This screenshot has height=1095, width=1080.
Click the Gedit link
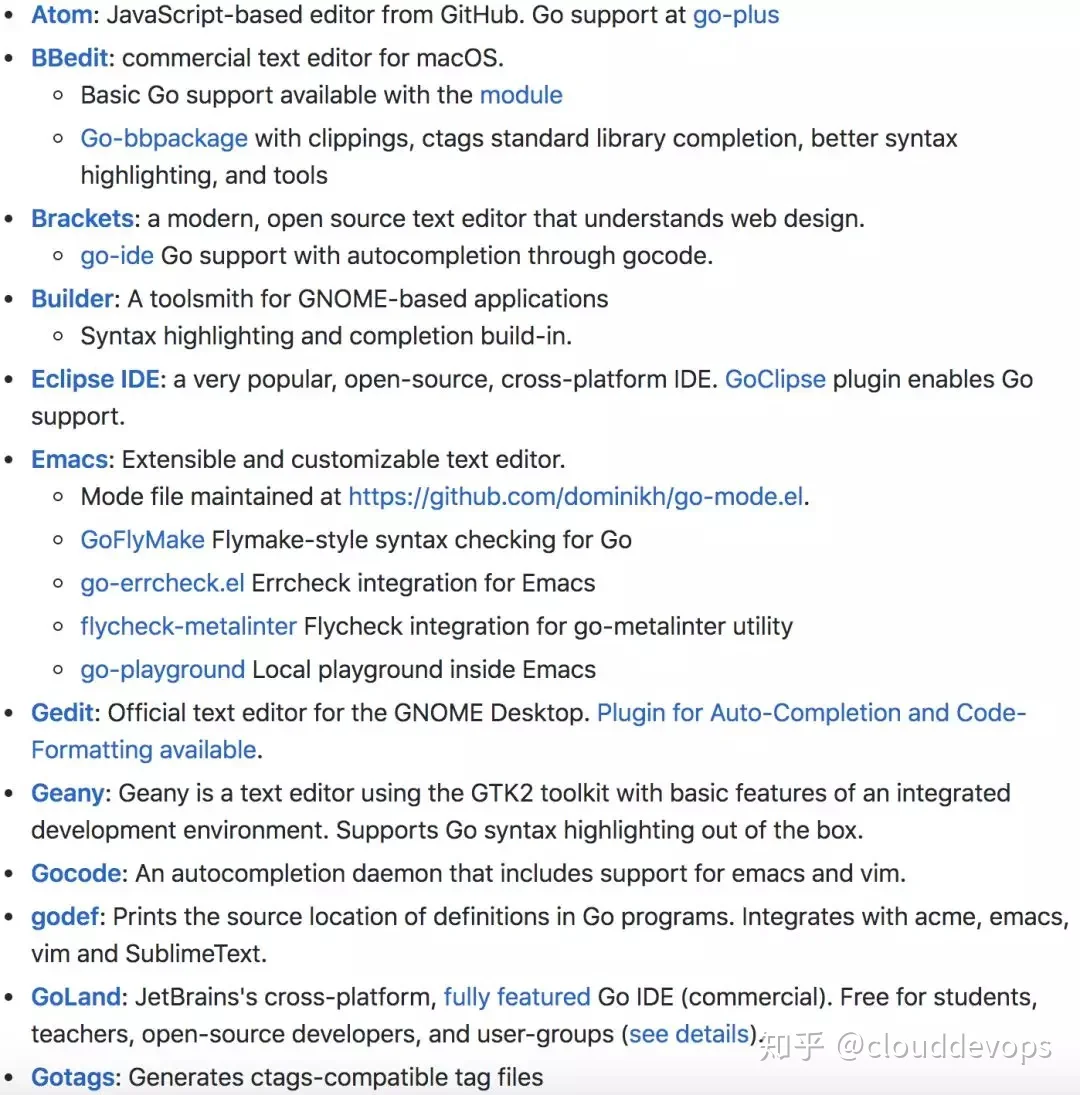(62, 713)
